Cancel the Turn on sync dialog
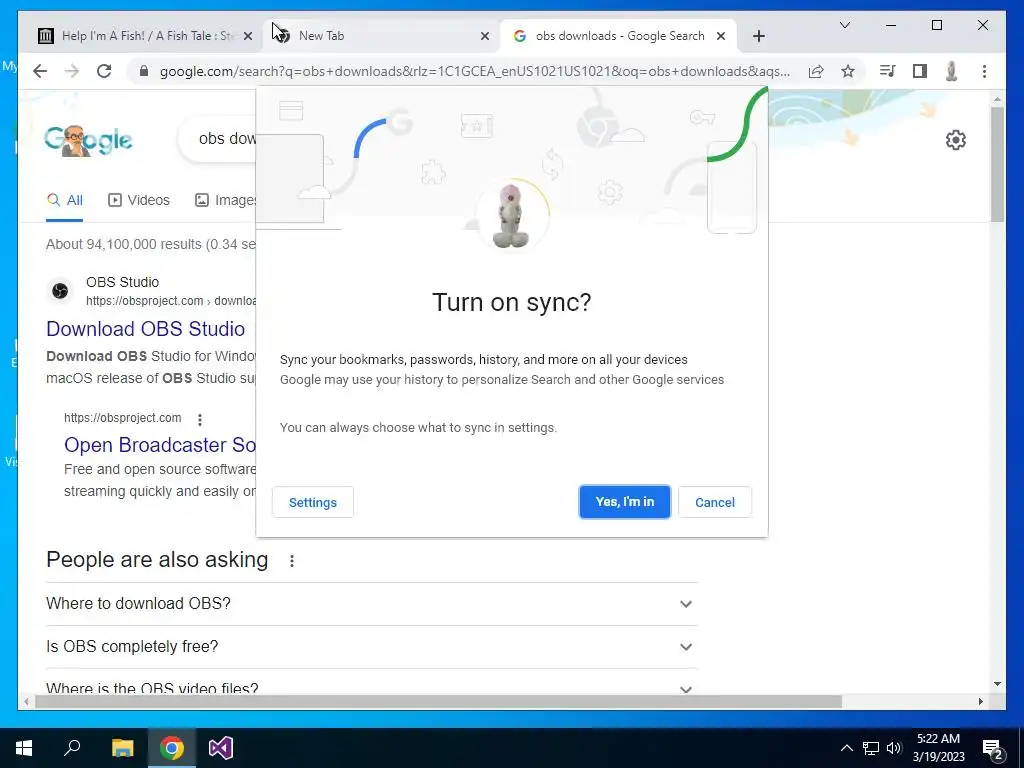 (714, 502)
